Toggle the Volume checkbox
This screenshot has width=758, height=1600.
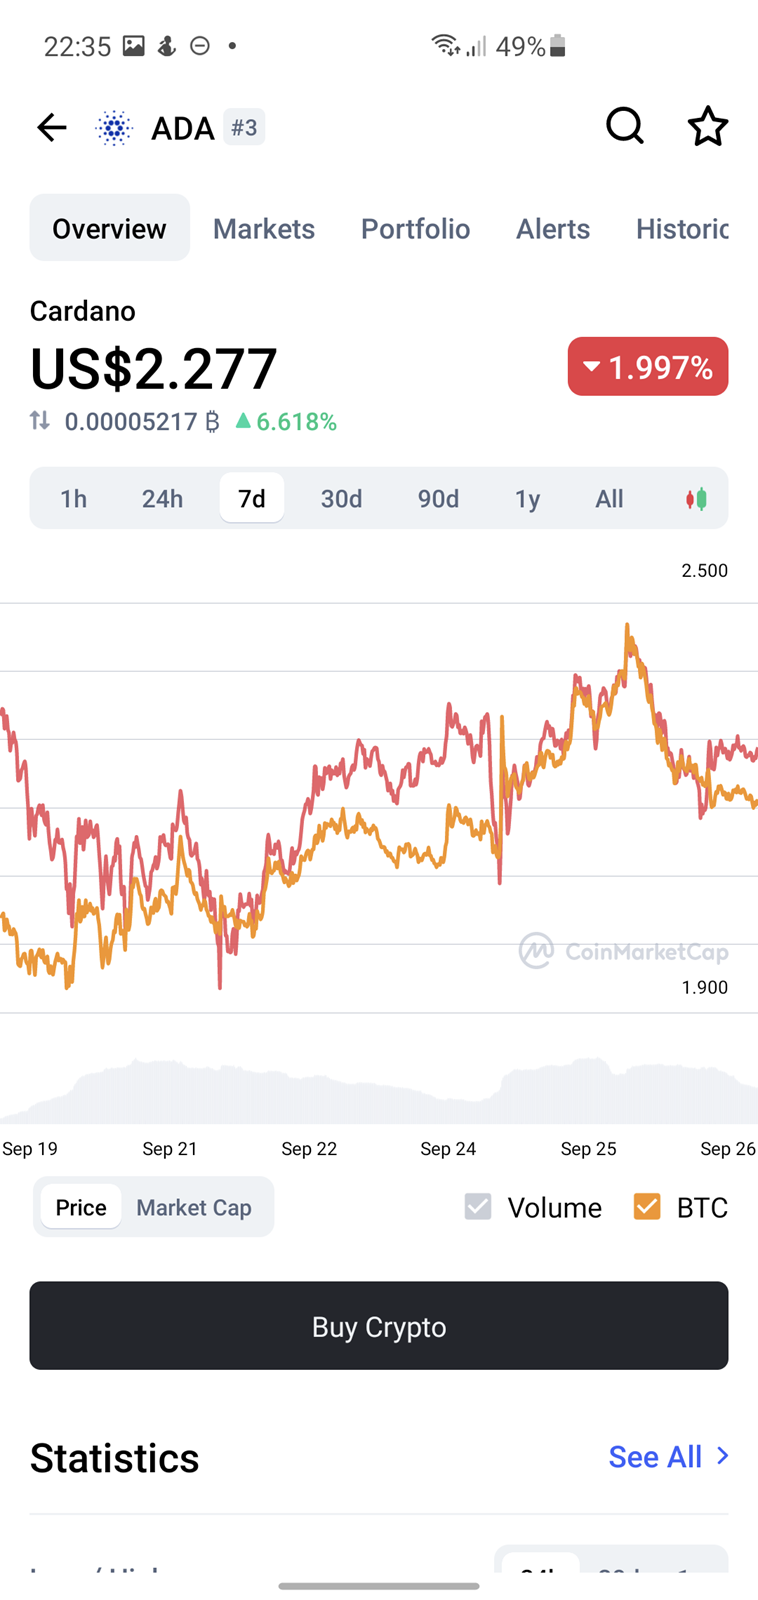(x=478, y=1207)
